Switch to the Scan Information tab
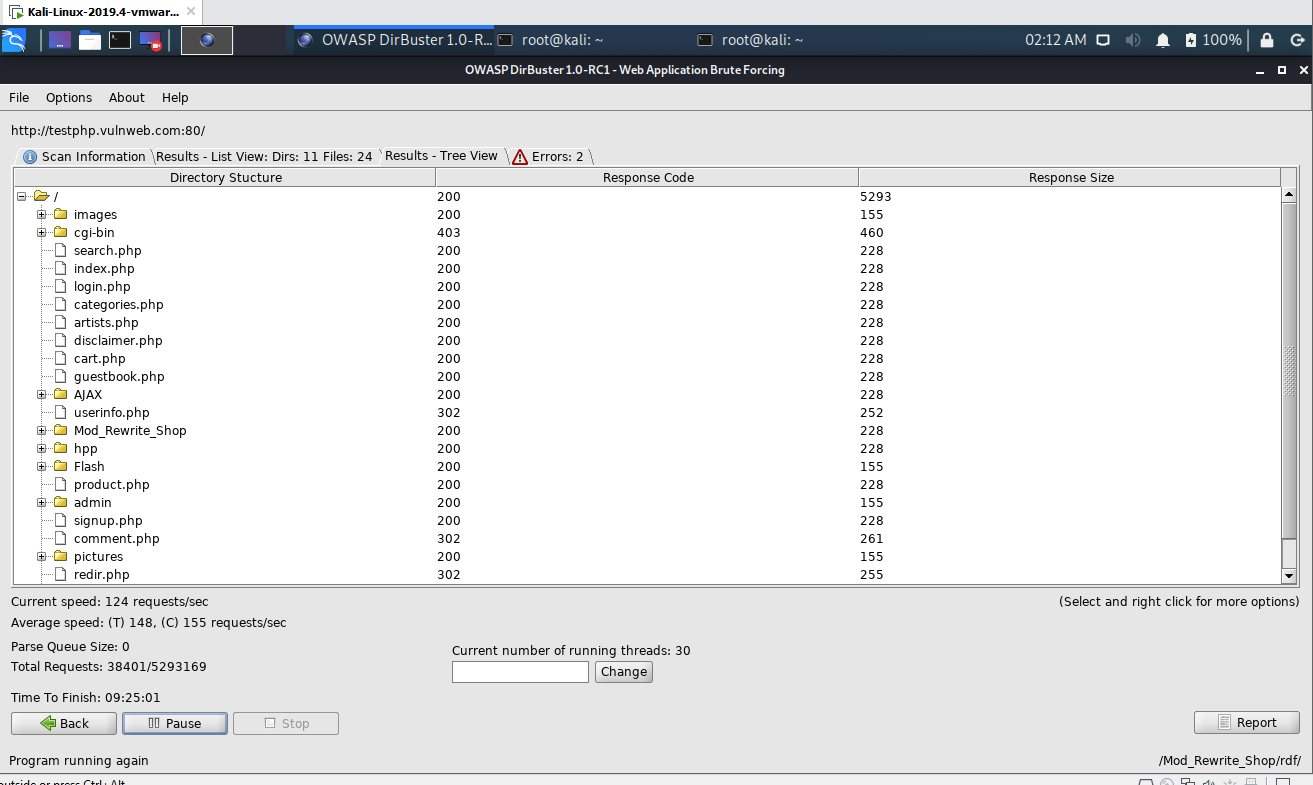Viewport: 1313px width, 785px height. (x=84, y=156)
